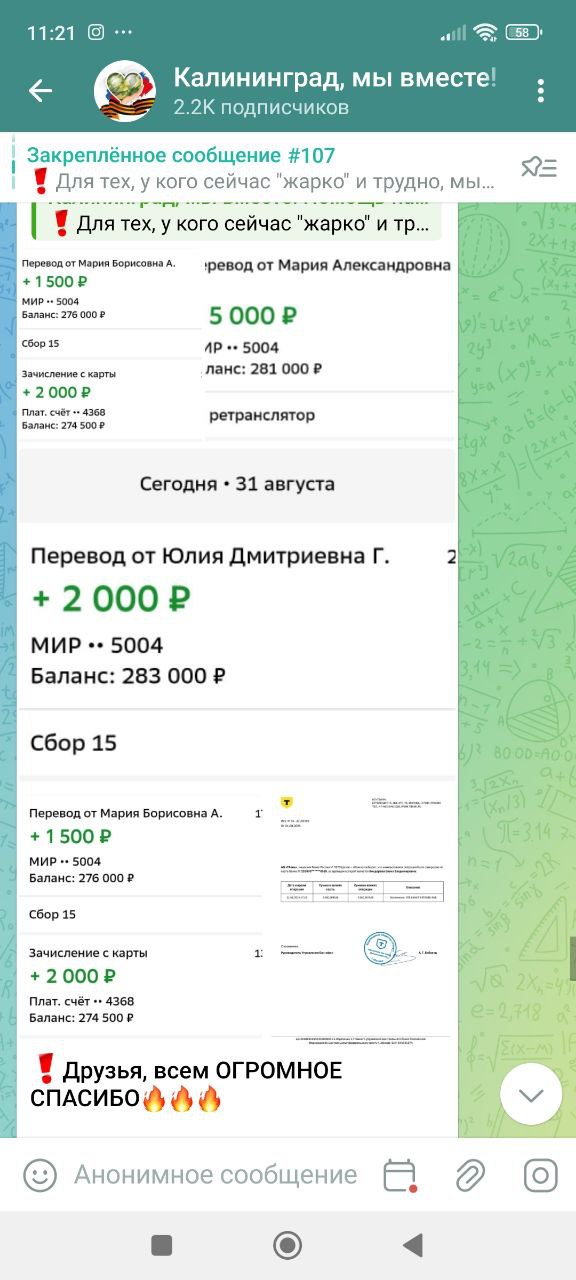Tap the paperclip attachment icon
Screen dimensions: 576x1280
470,1174
